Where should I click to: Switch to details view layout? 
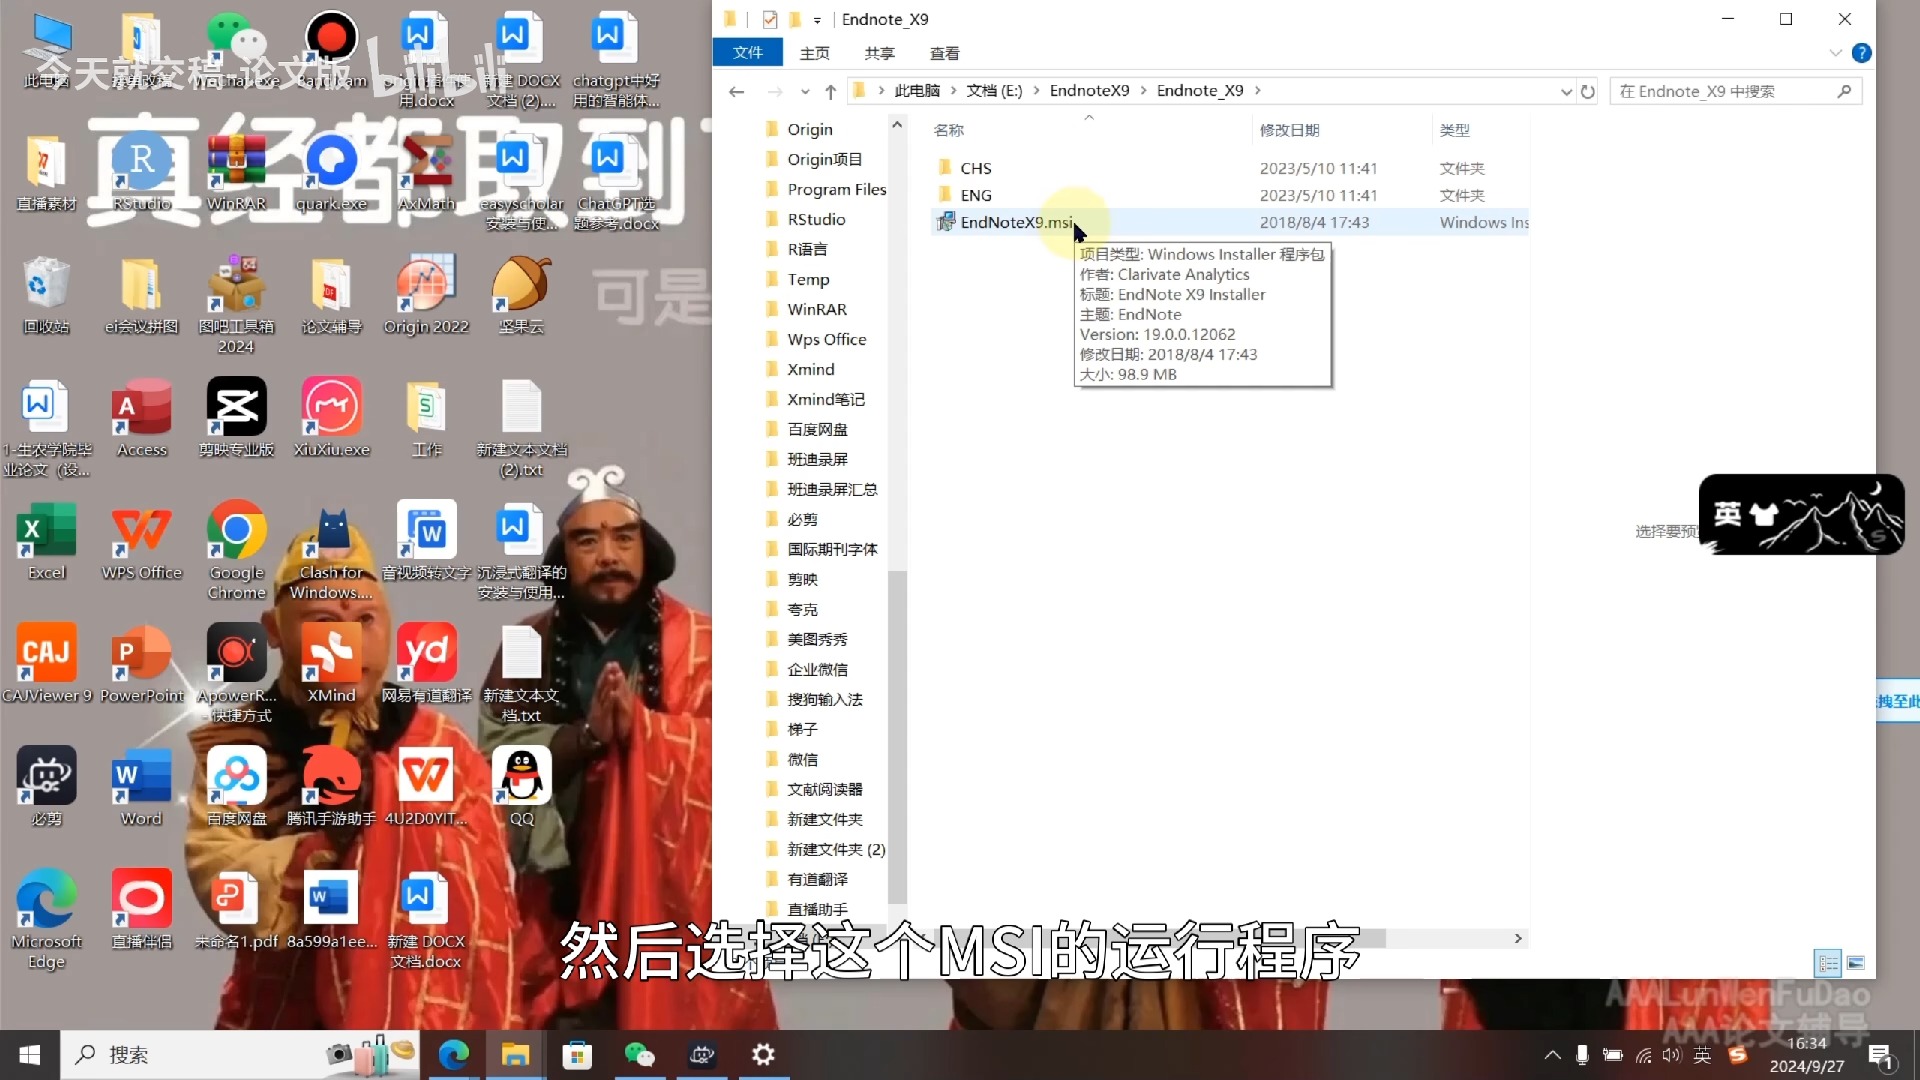pyautogui.click(x=1828, y=963)
